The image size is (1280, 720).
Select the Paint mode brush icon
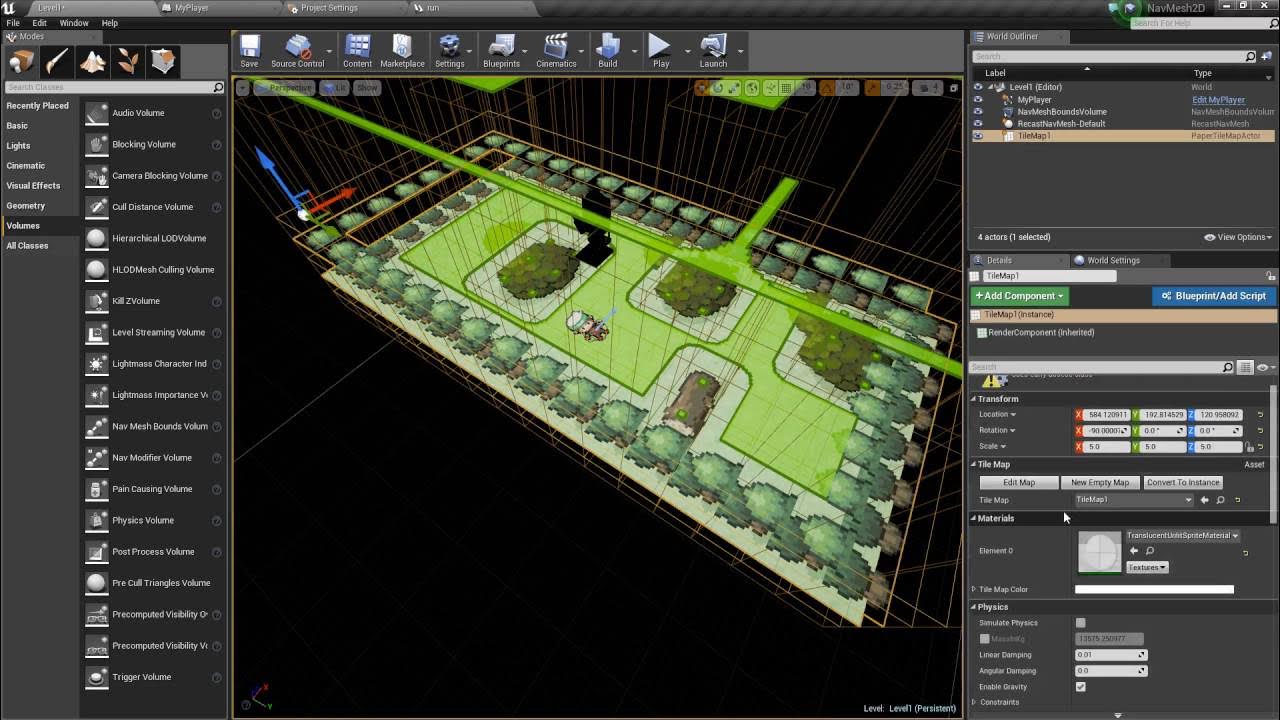point(57,62)
